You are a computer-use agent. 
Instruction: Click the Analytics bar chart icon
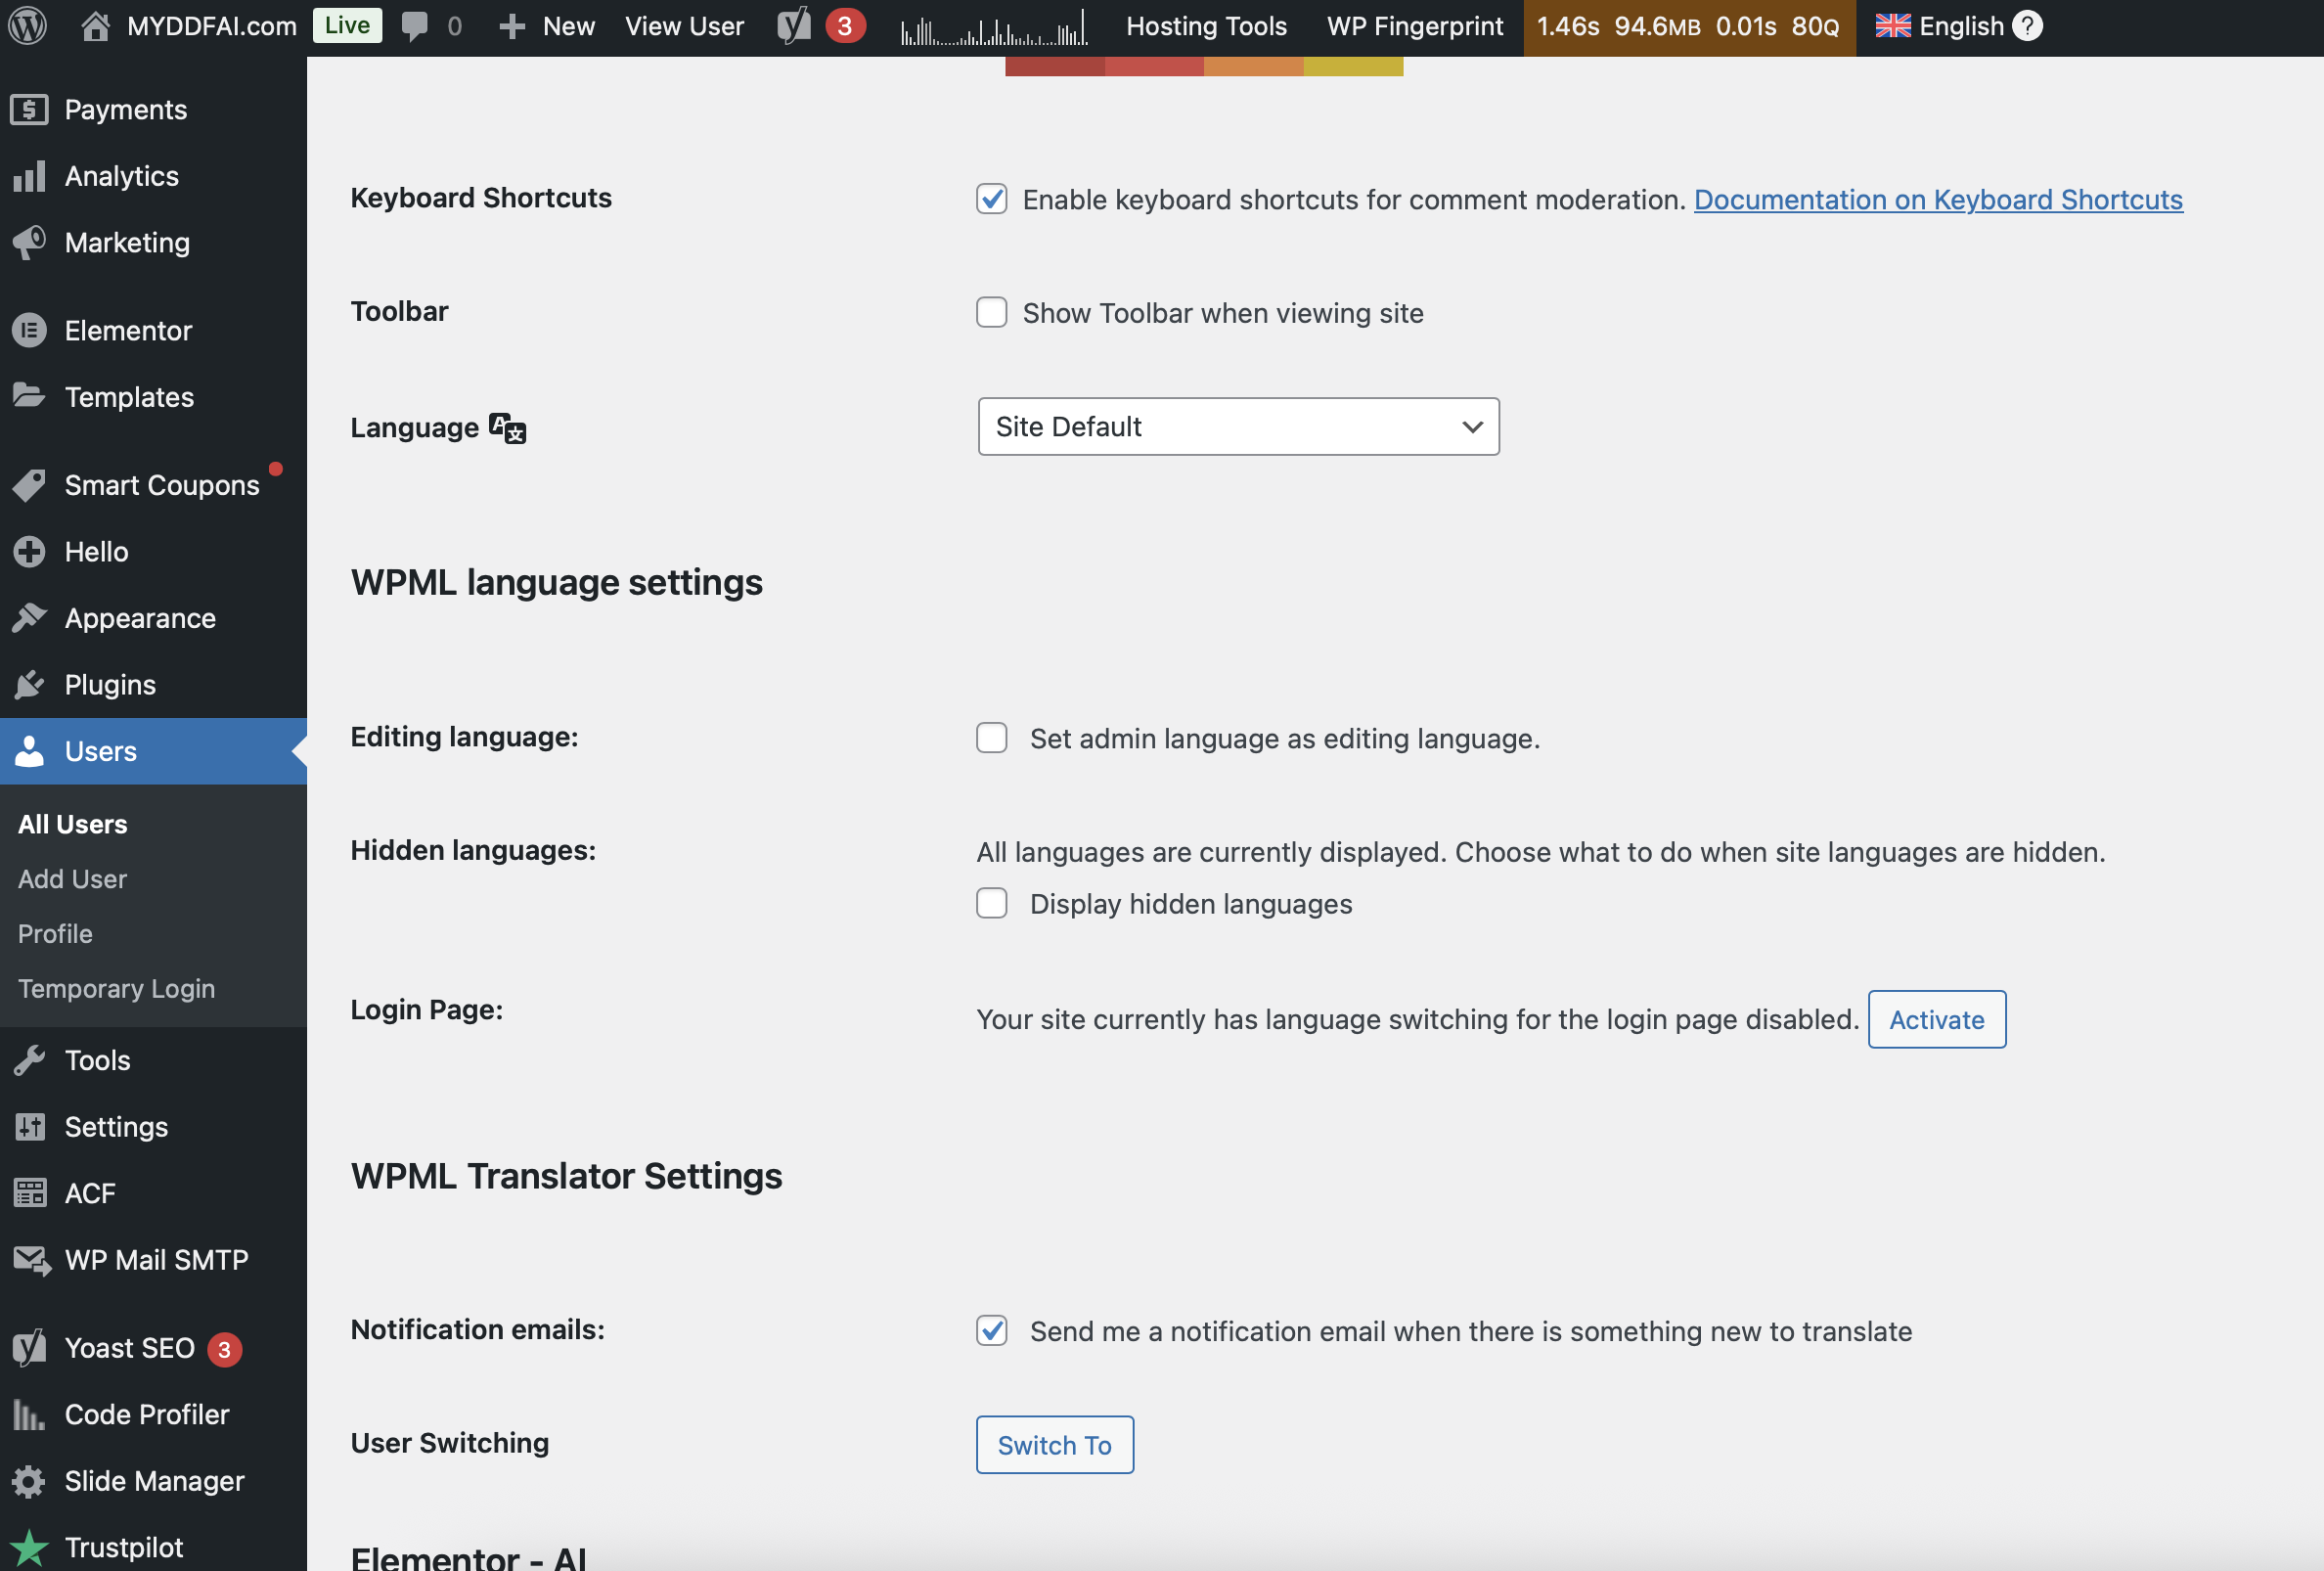[x=29, y=176]
